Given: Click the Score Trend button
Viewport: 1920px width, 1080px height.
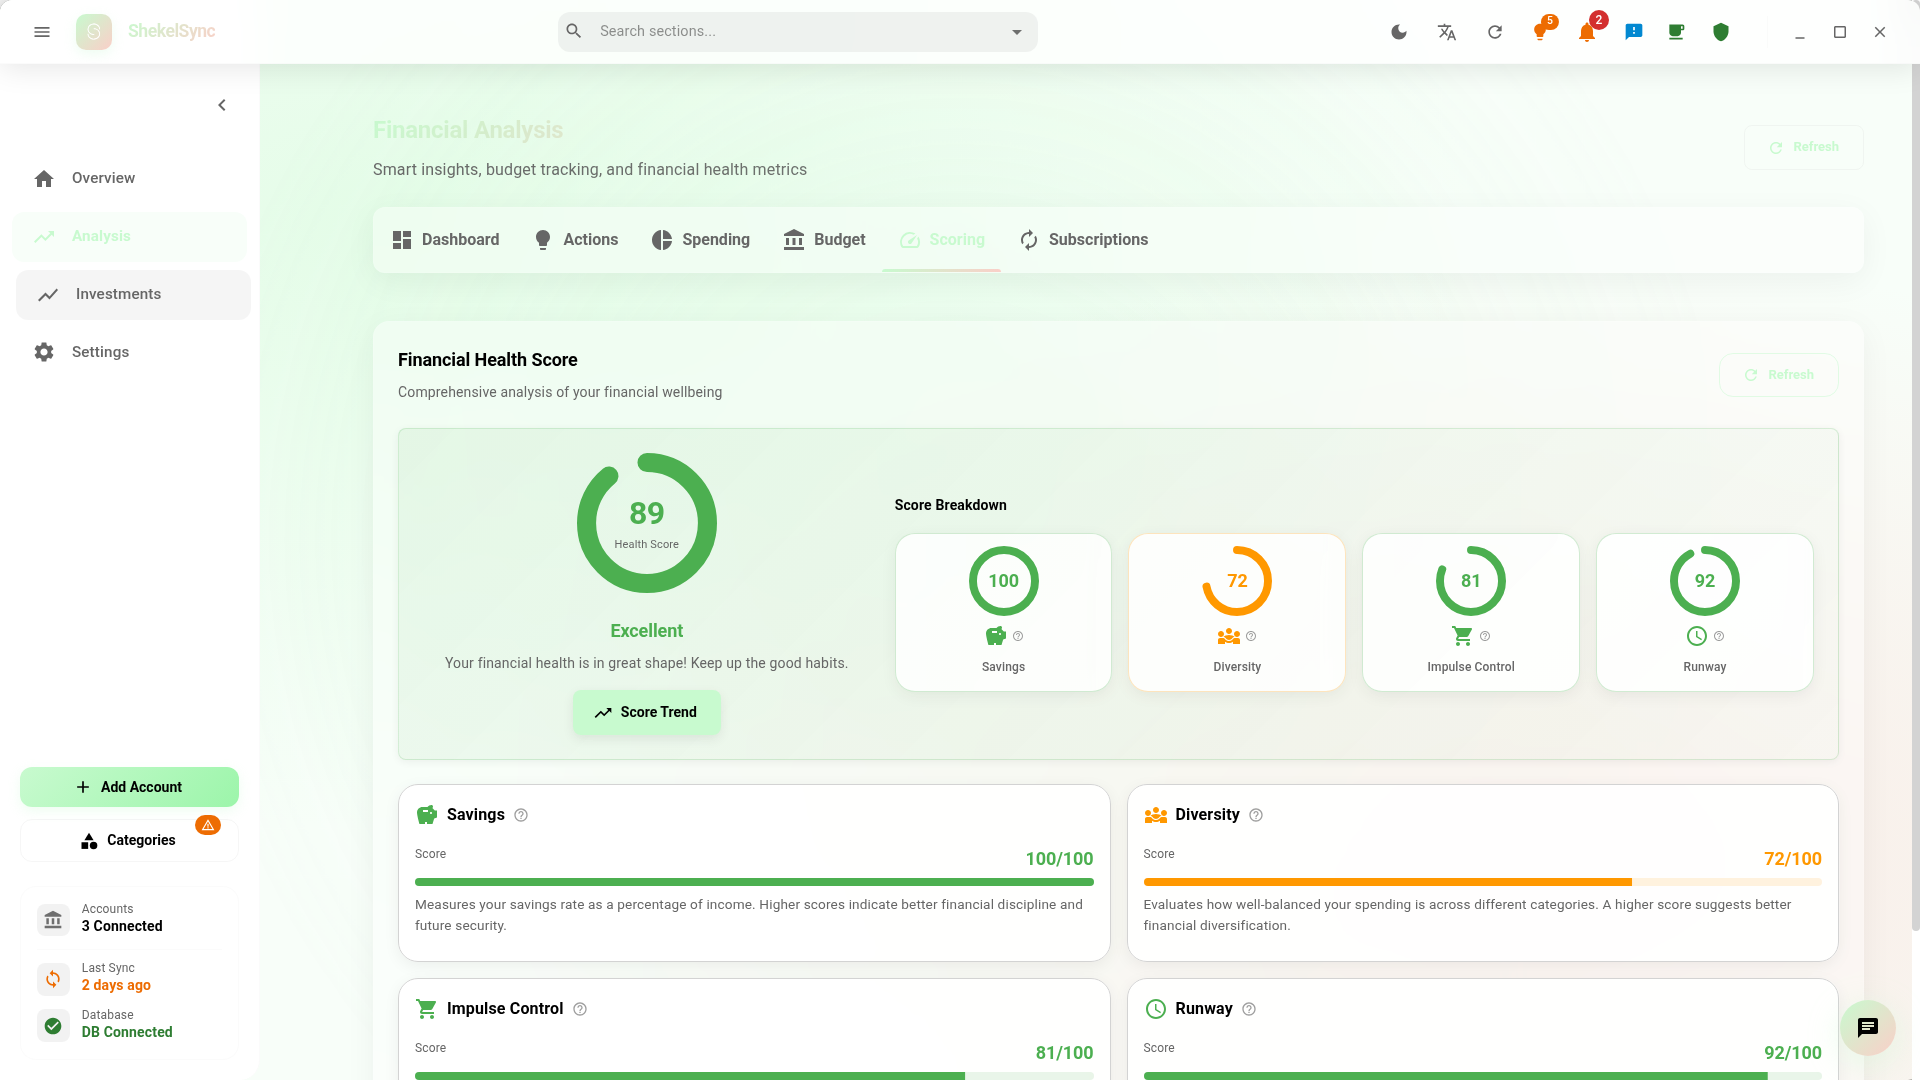Looking at the screenshot, I should point(647,712).
